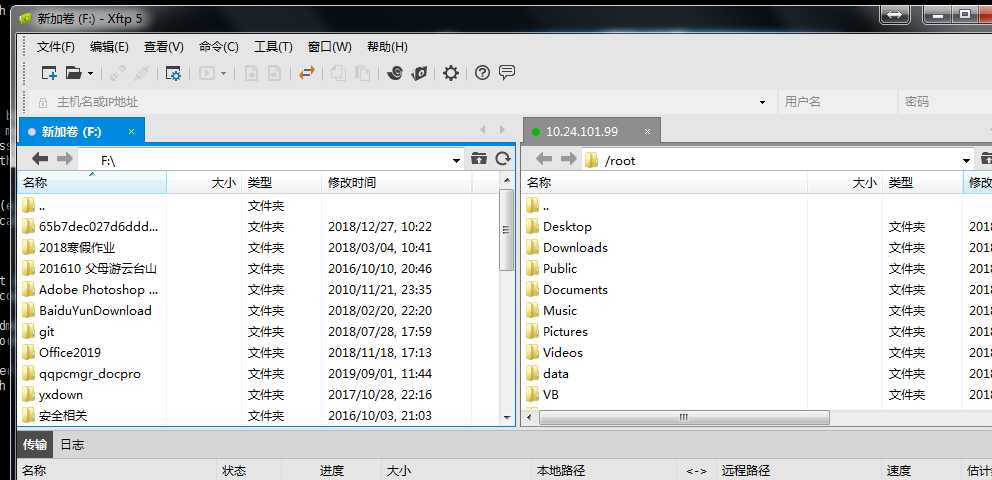
Task: Close the 新加卷 (F:) tab
Action: [132, 132]
